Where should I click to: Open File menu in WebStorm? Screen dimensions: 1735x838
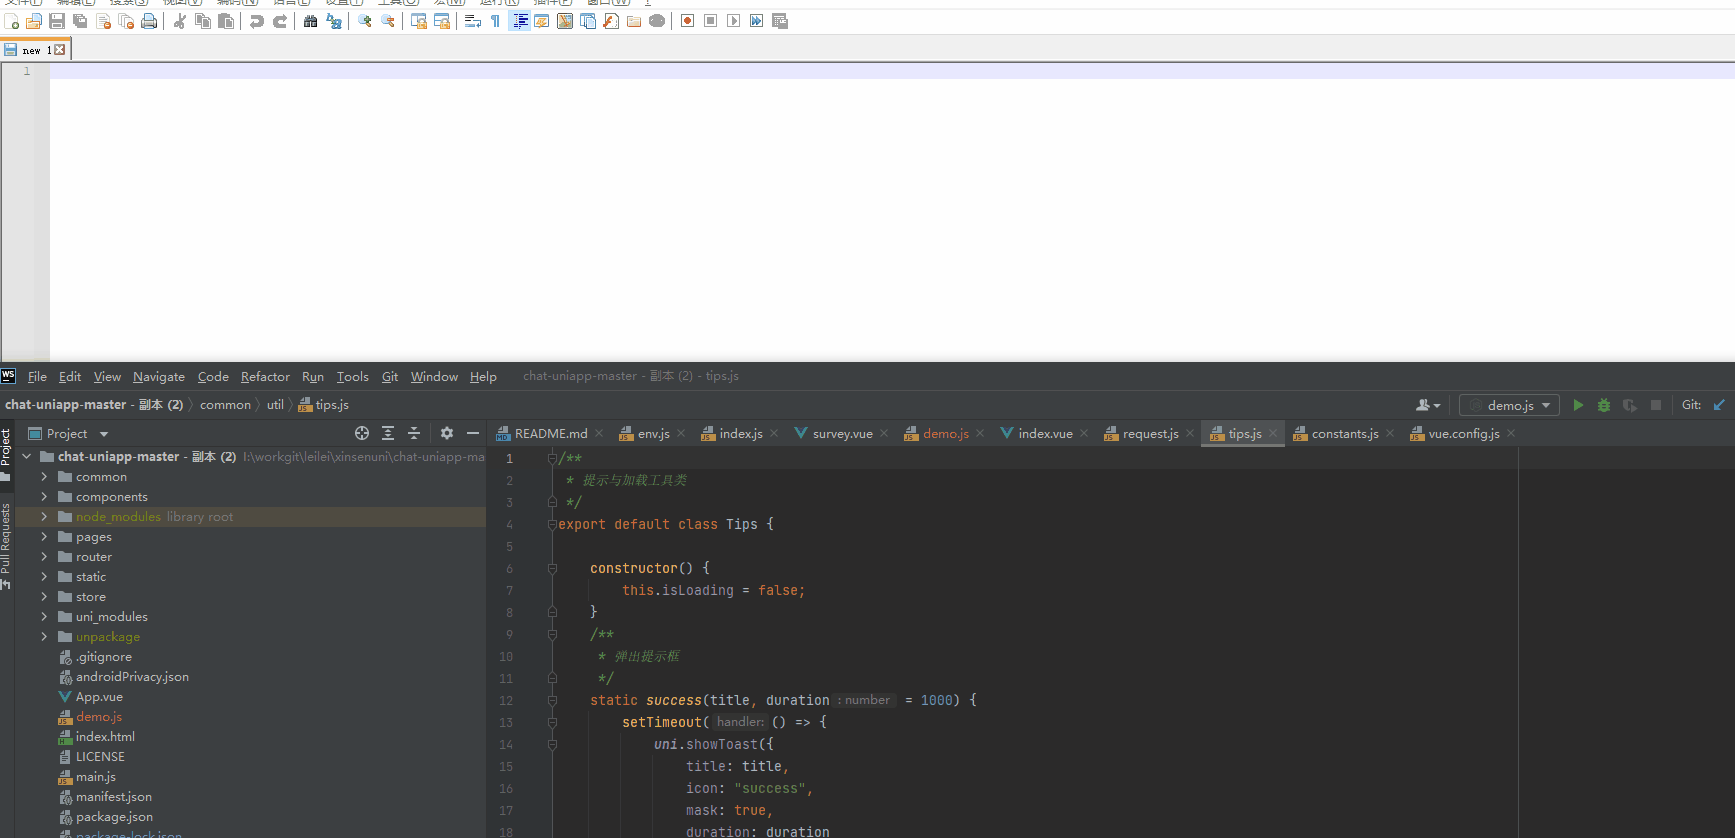tap(37, 377)
